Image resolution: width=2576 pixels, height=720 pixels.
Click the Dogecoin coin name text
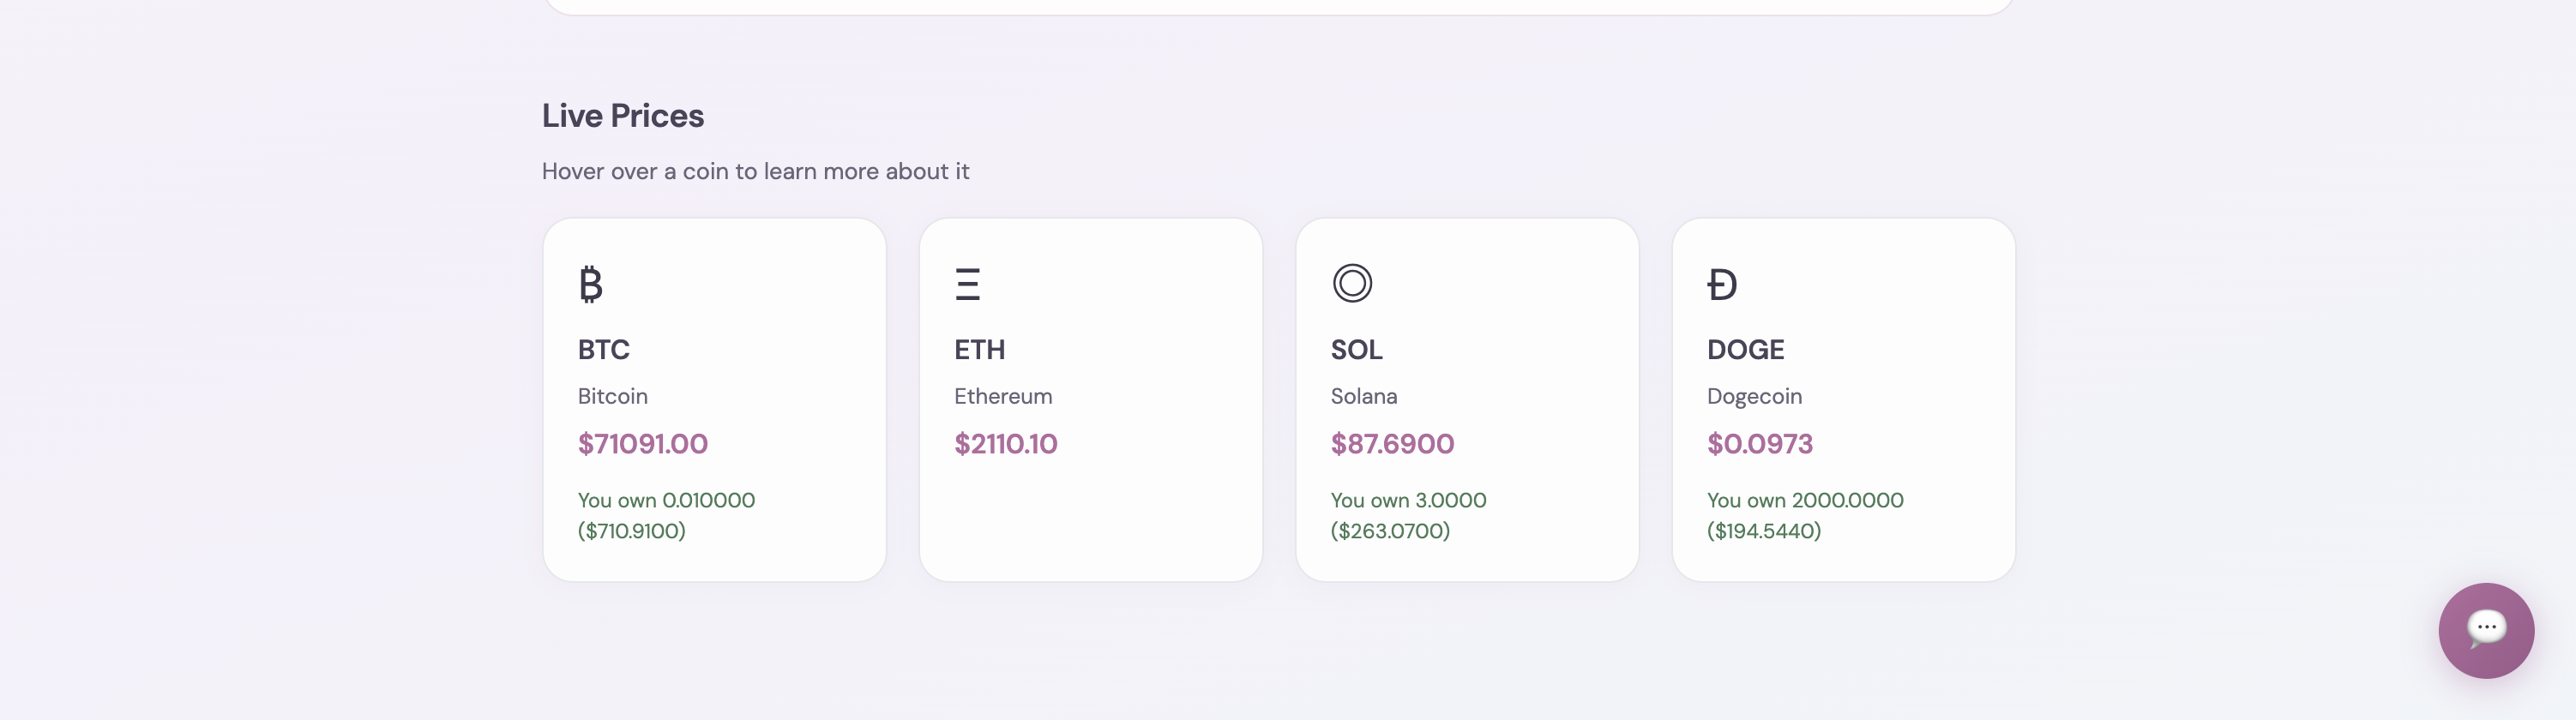tap(1755, 396)
